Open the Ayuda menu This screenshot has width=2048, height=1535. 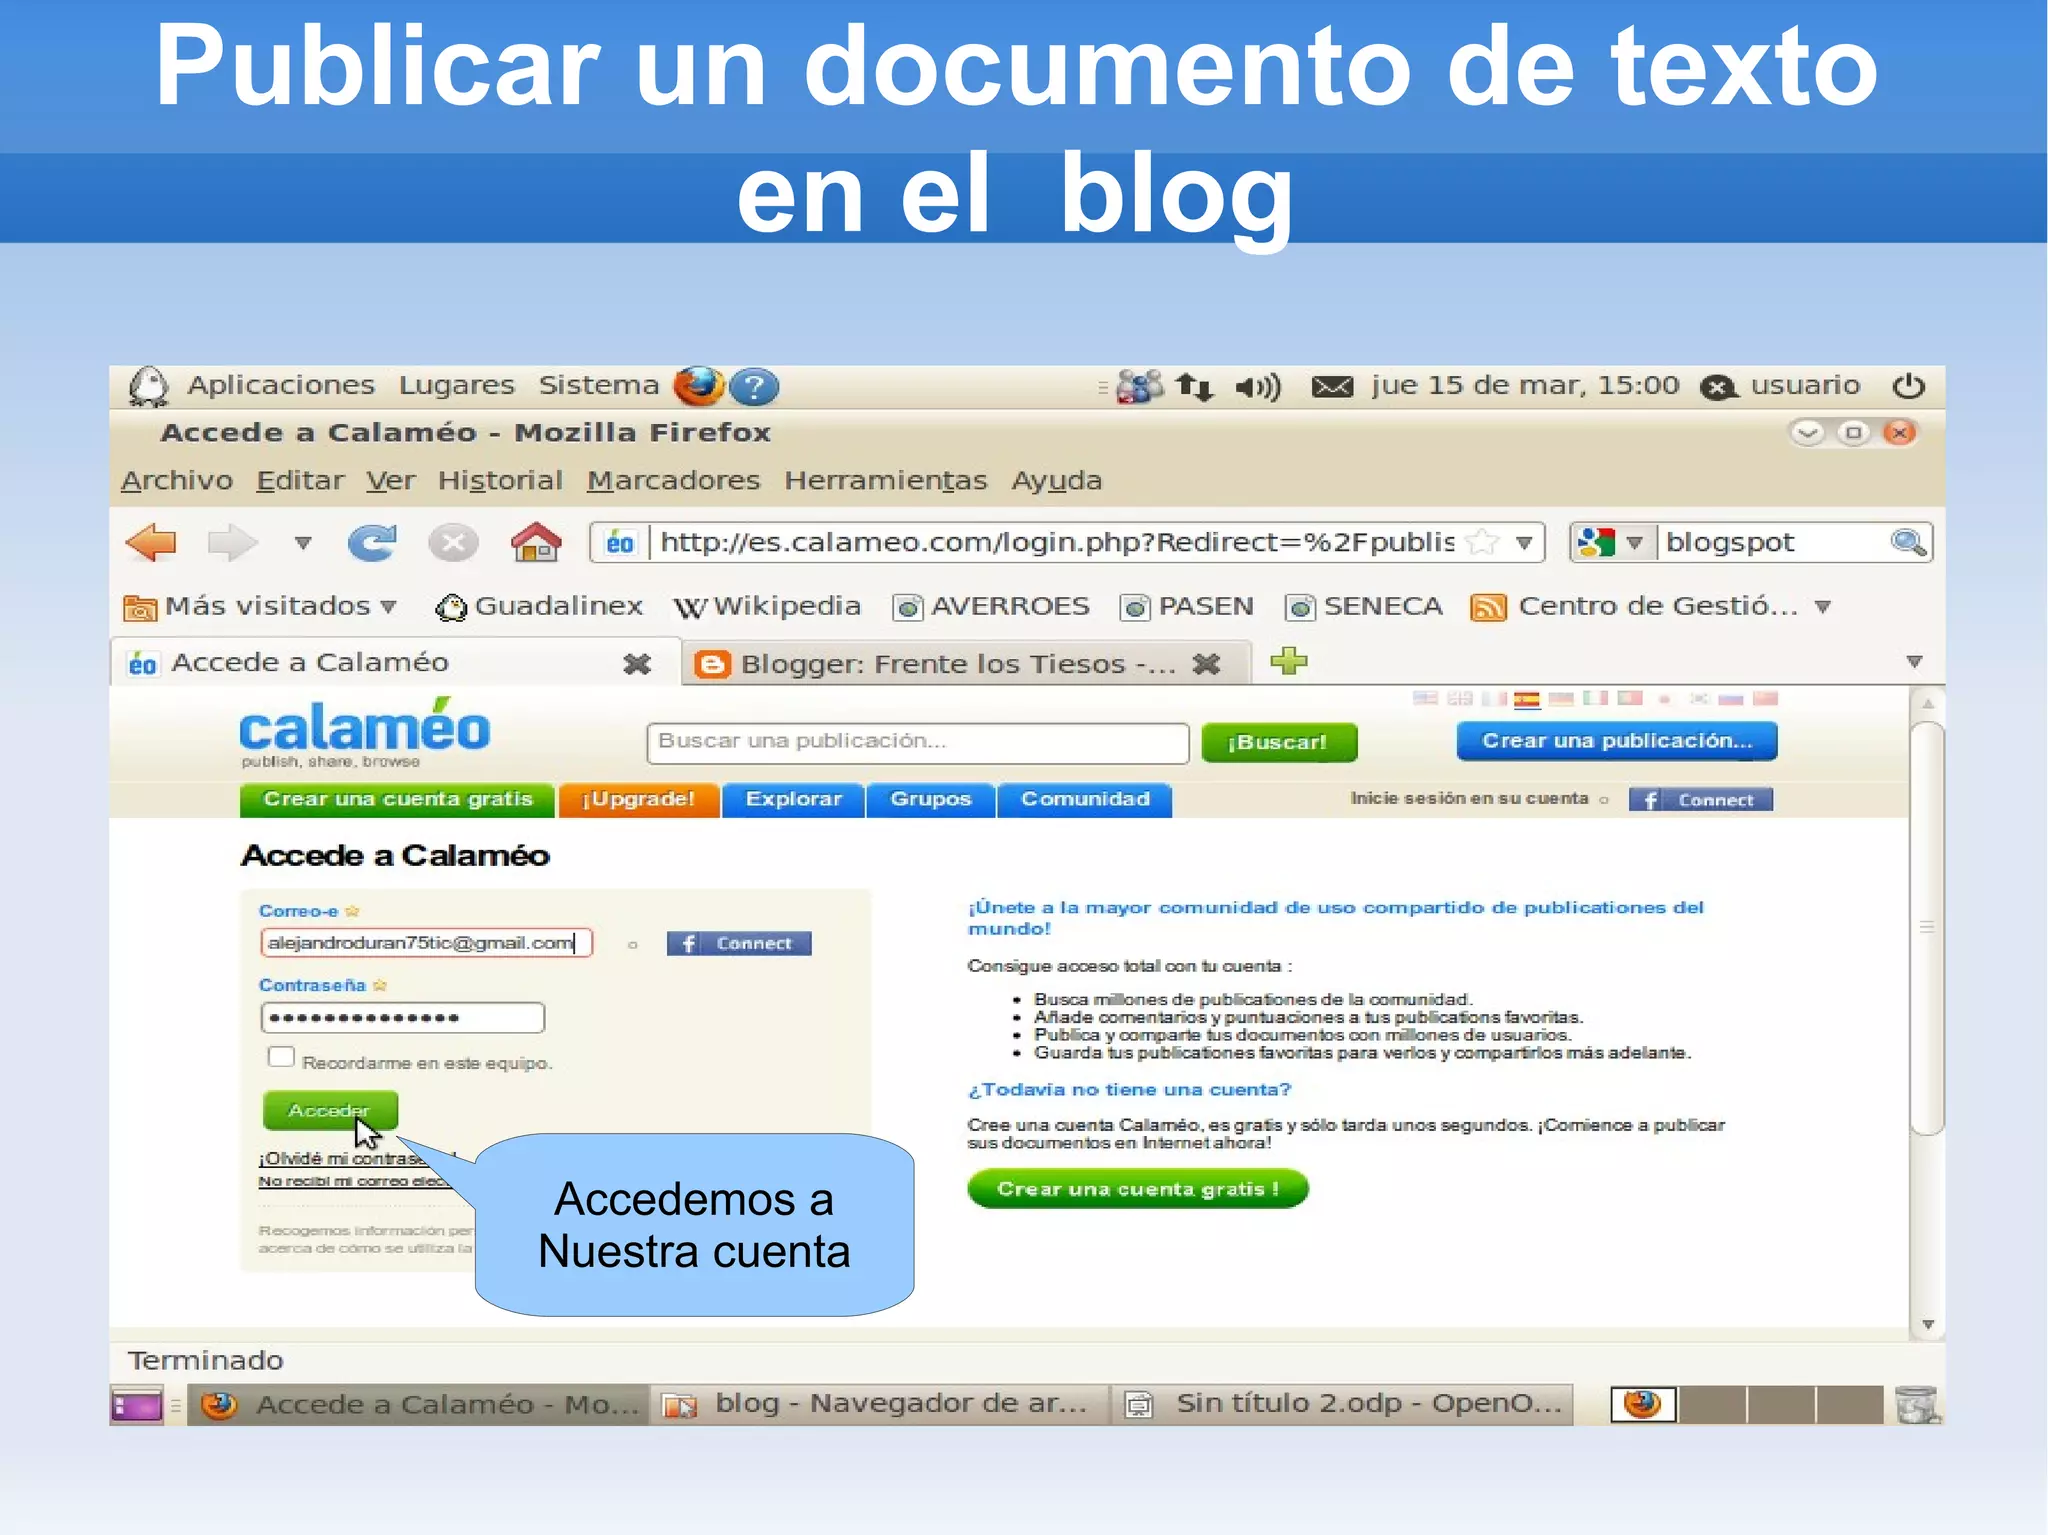1056,481
